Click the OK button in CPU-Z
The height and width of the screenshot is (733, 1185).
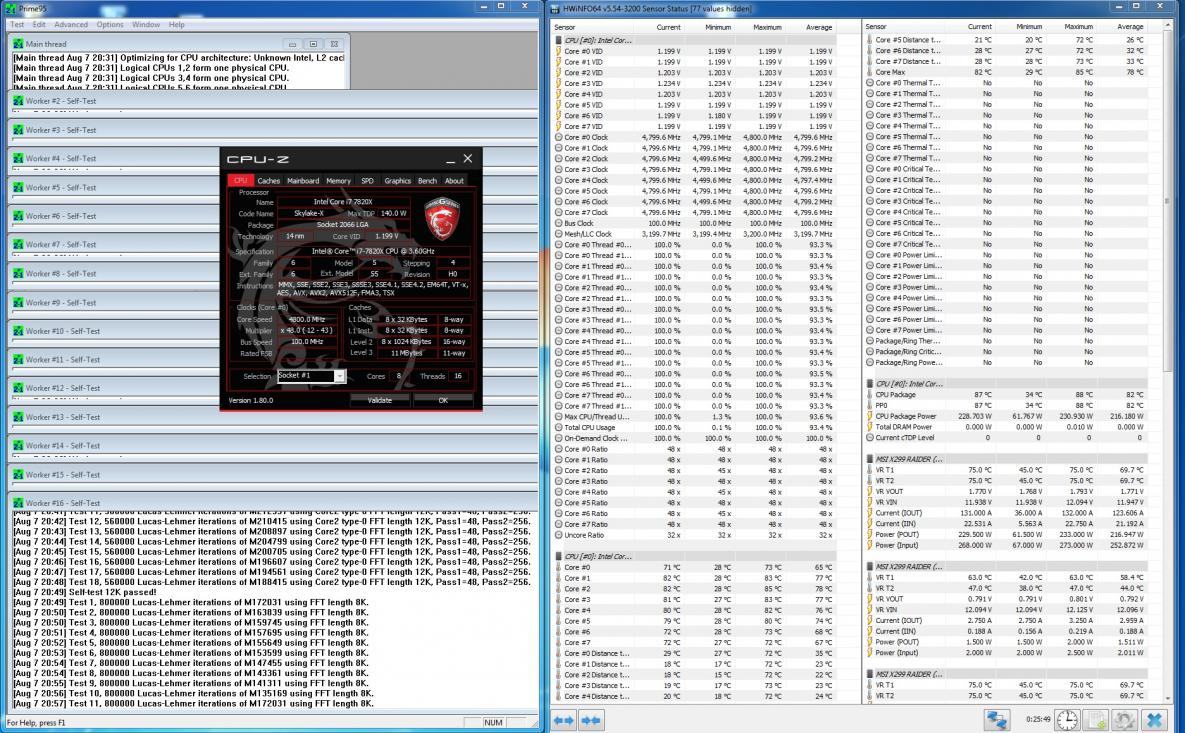click(x=443, y=400)
